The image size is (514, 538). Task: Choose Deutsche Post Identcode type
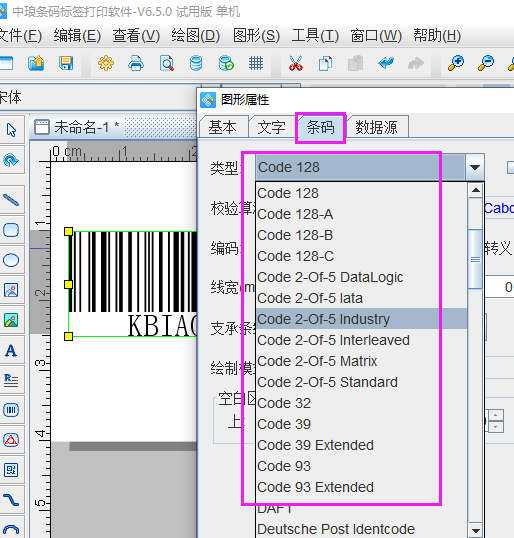(x=361, y=529)
